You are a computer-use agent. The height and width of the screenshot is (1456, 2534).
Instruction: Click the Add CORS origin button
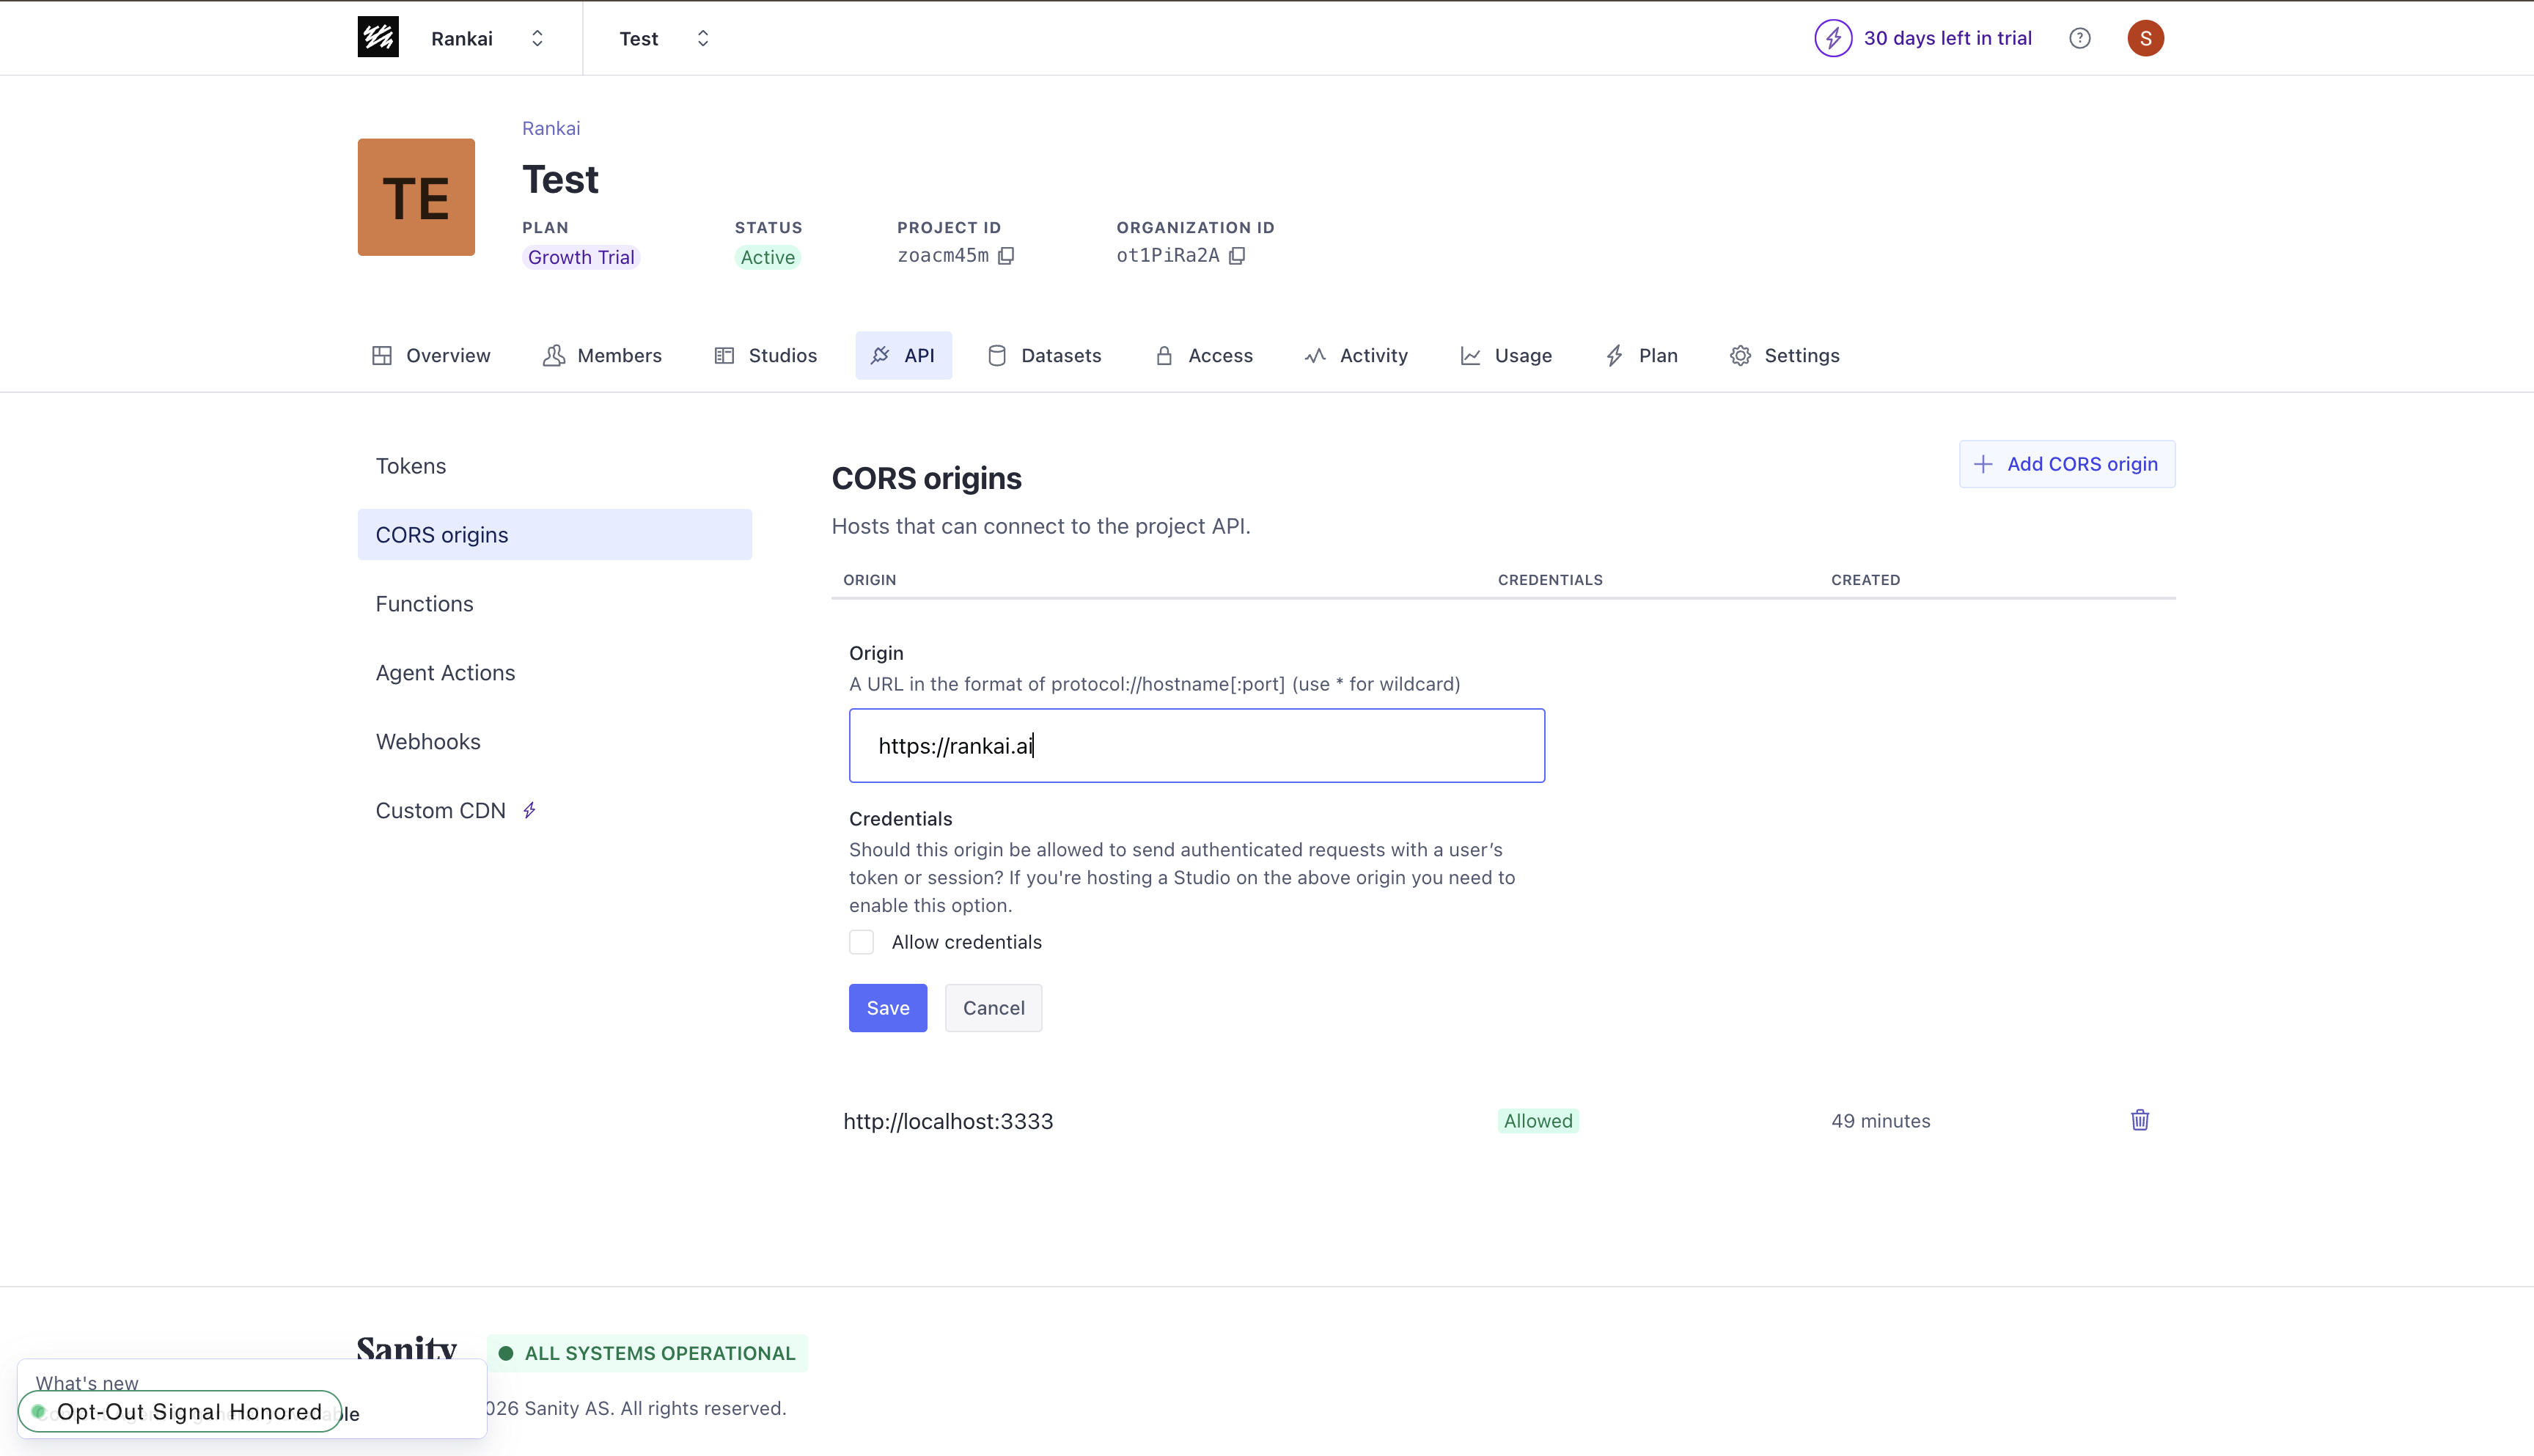pos(2067,464)
